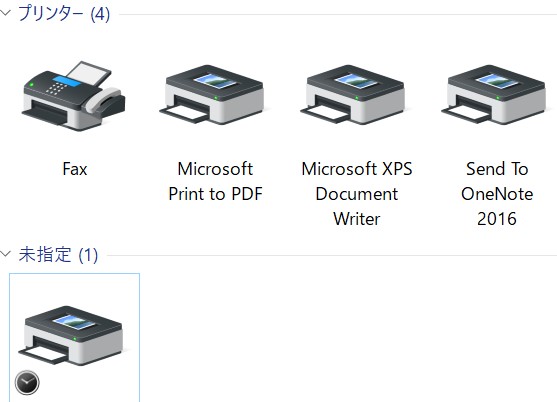Viewport: 557px width, 402px height.
Task: Click the プリンター (4) group header
Action: point(64,13)
